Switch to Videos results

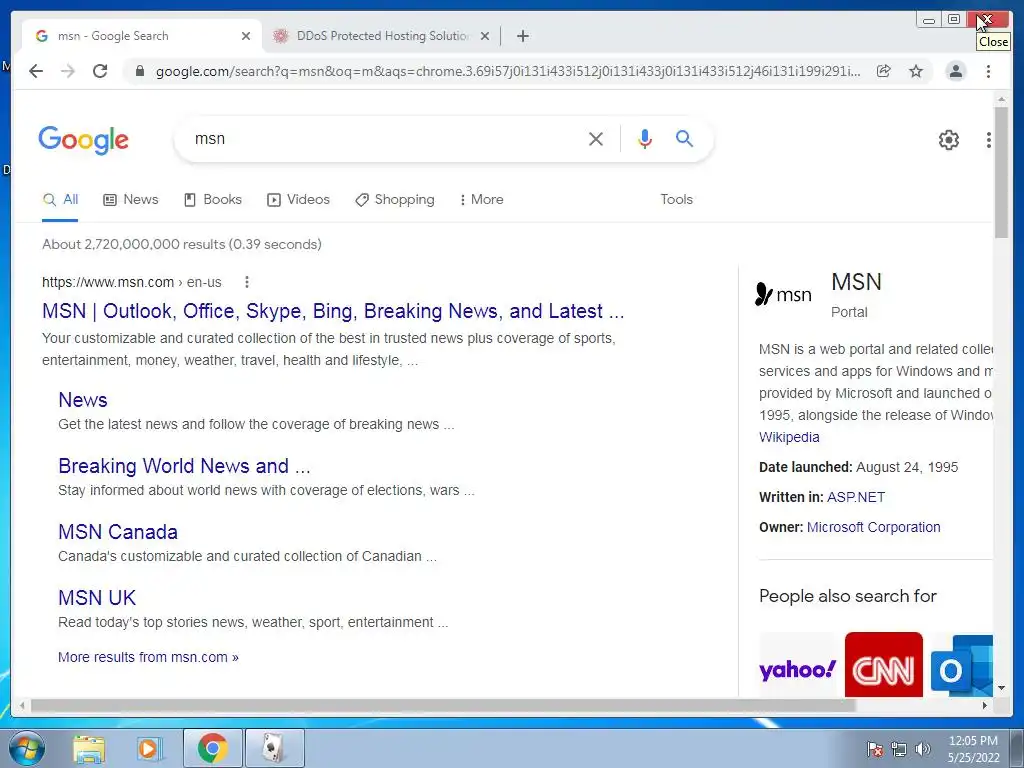298,200
